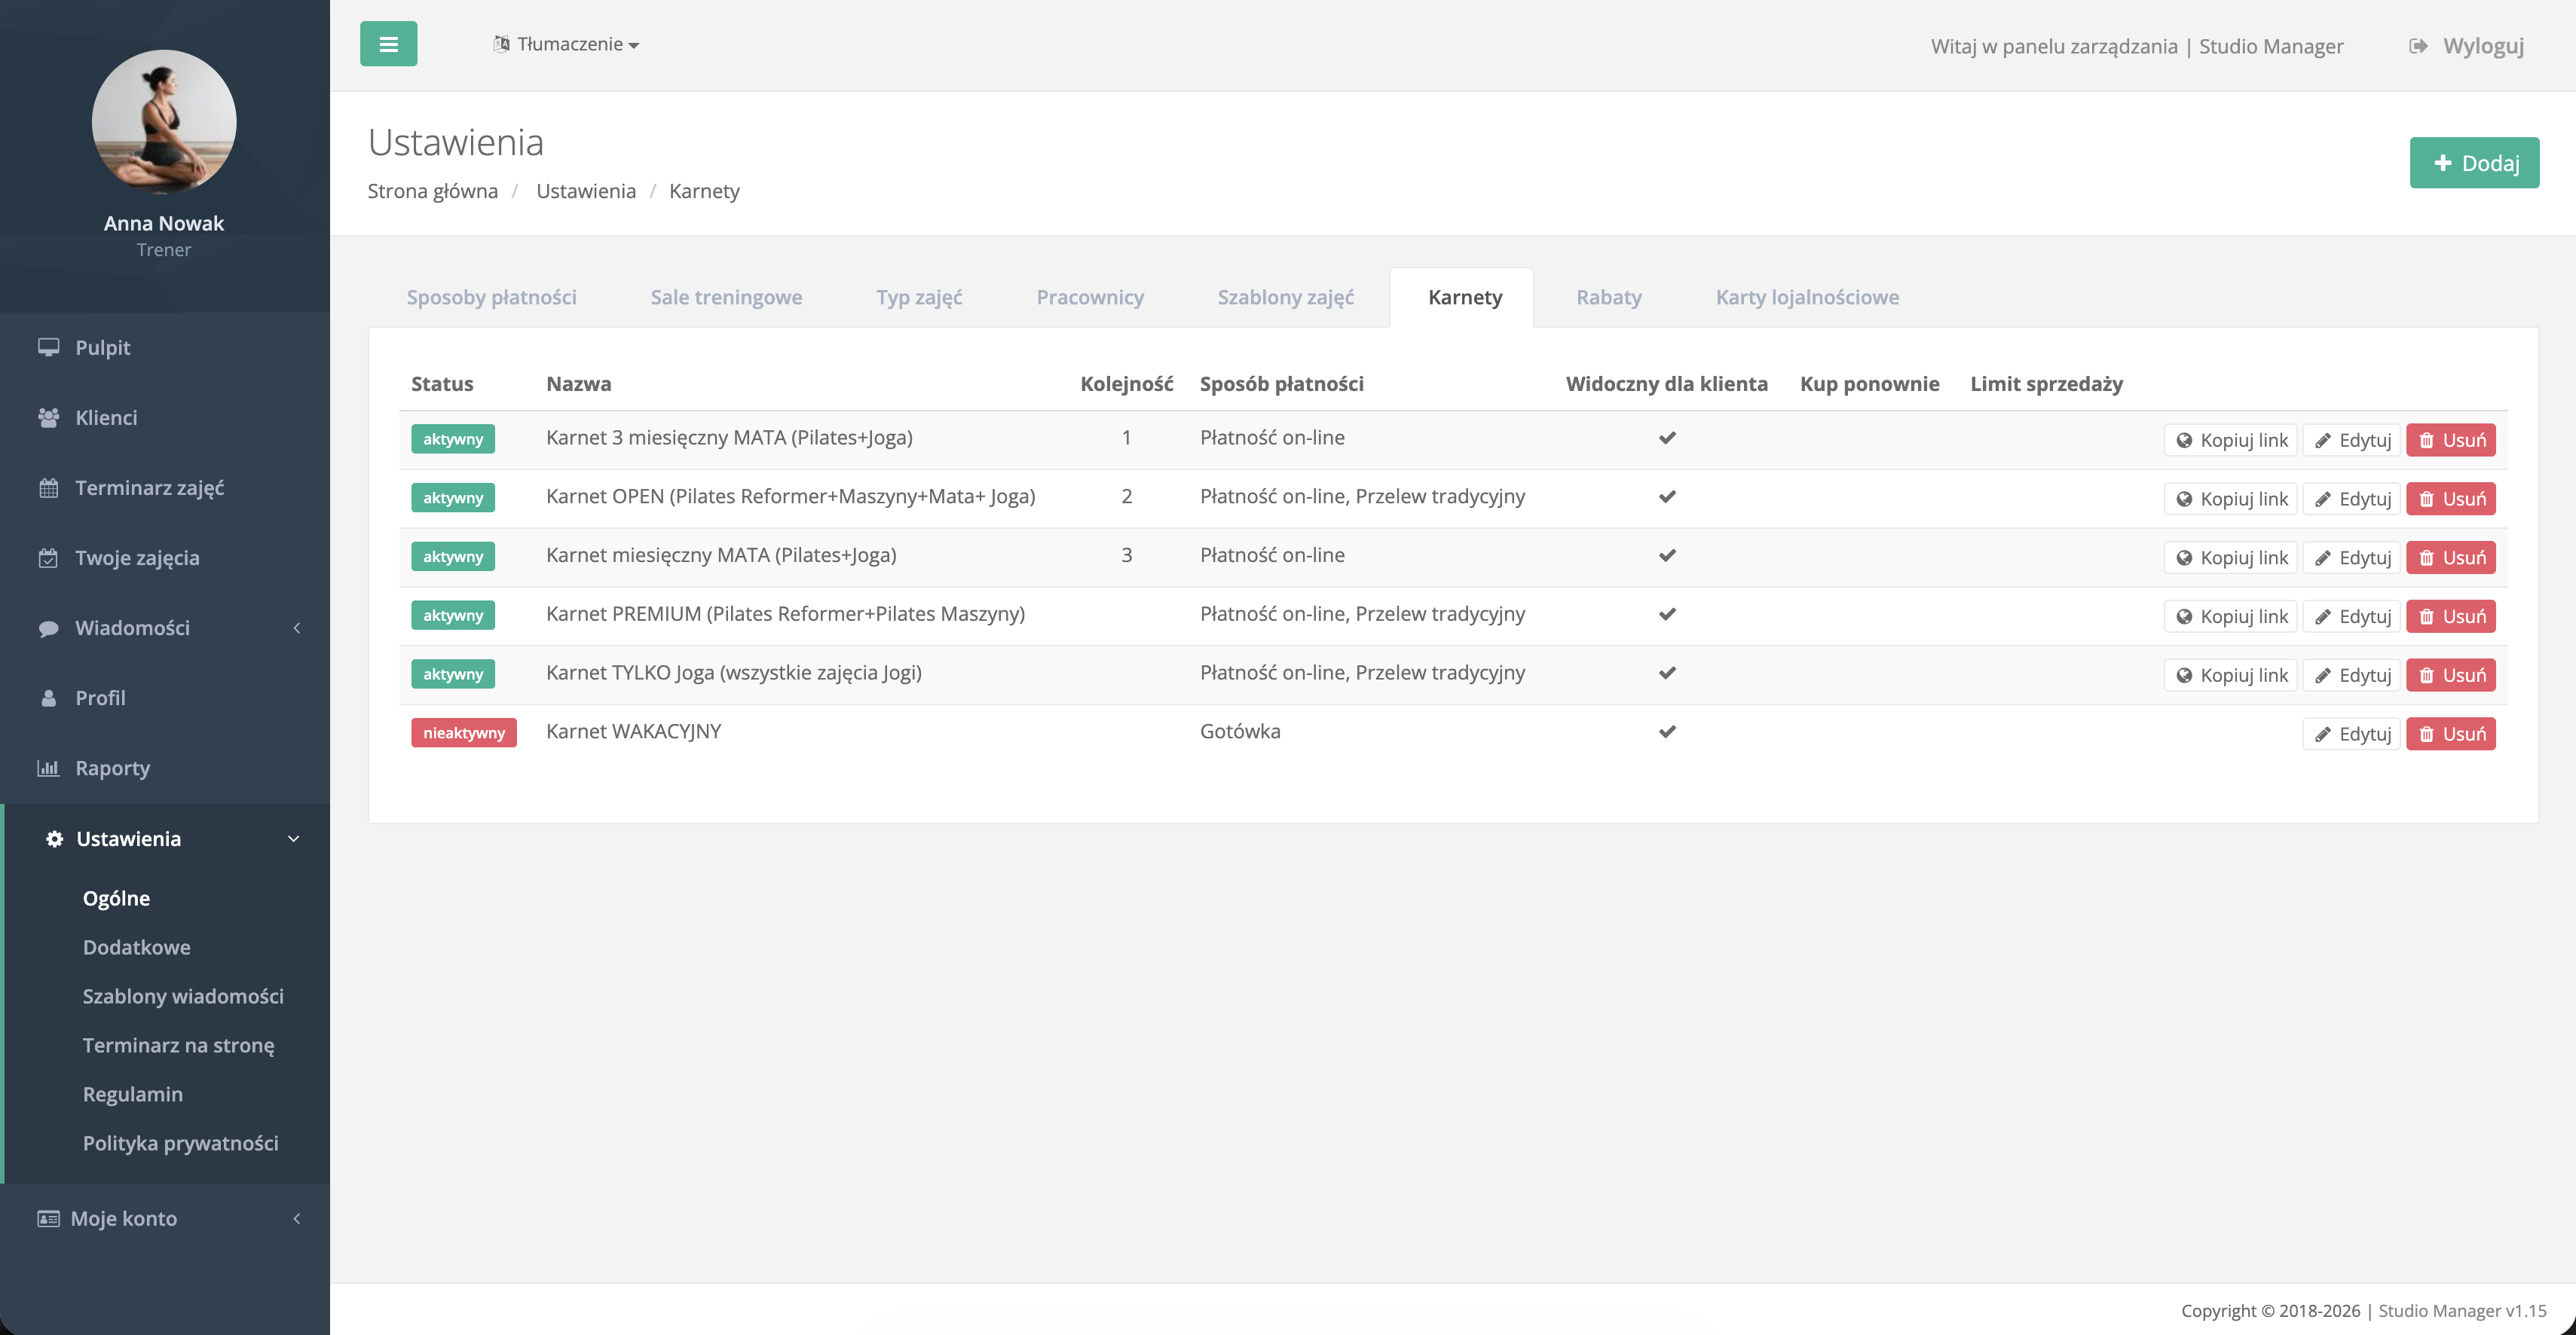This screenshot has height=1335, width=2576.
Task: Click the Klienci users icon
Action: [x=48, y=417]
